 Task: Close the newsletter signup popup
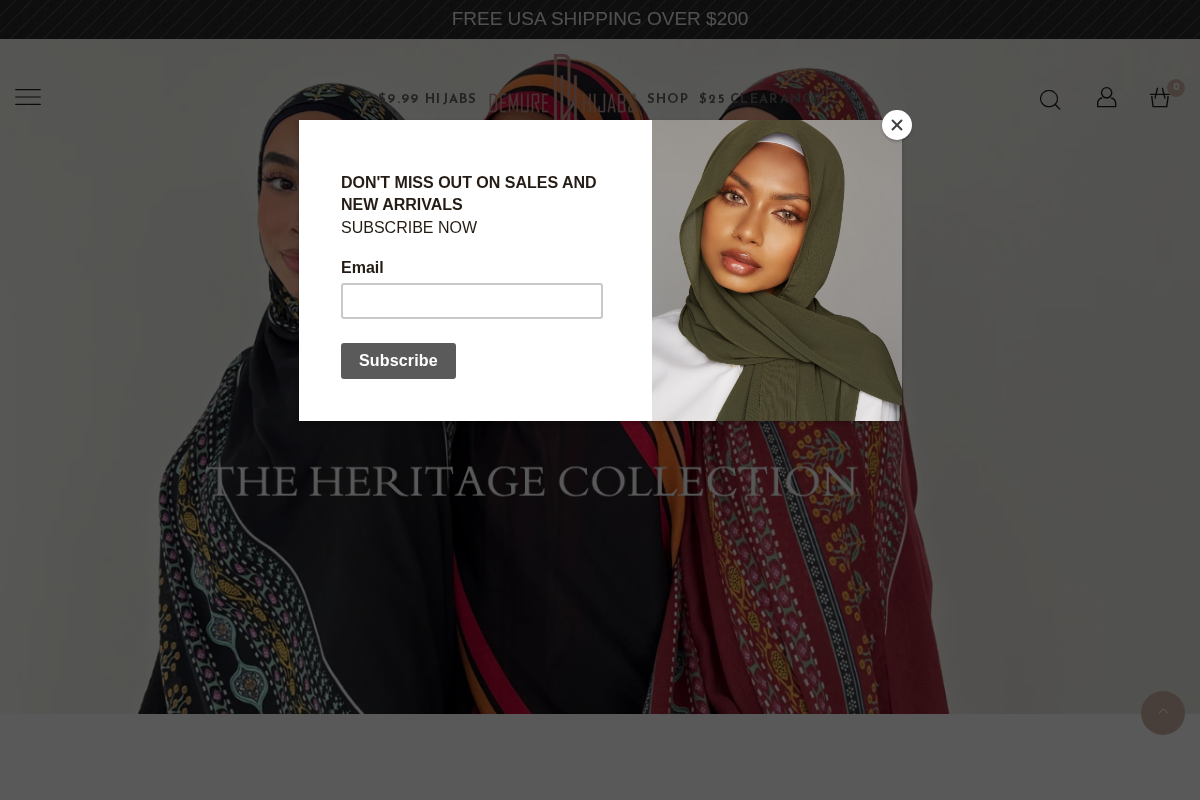[896, 125]
